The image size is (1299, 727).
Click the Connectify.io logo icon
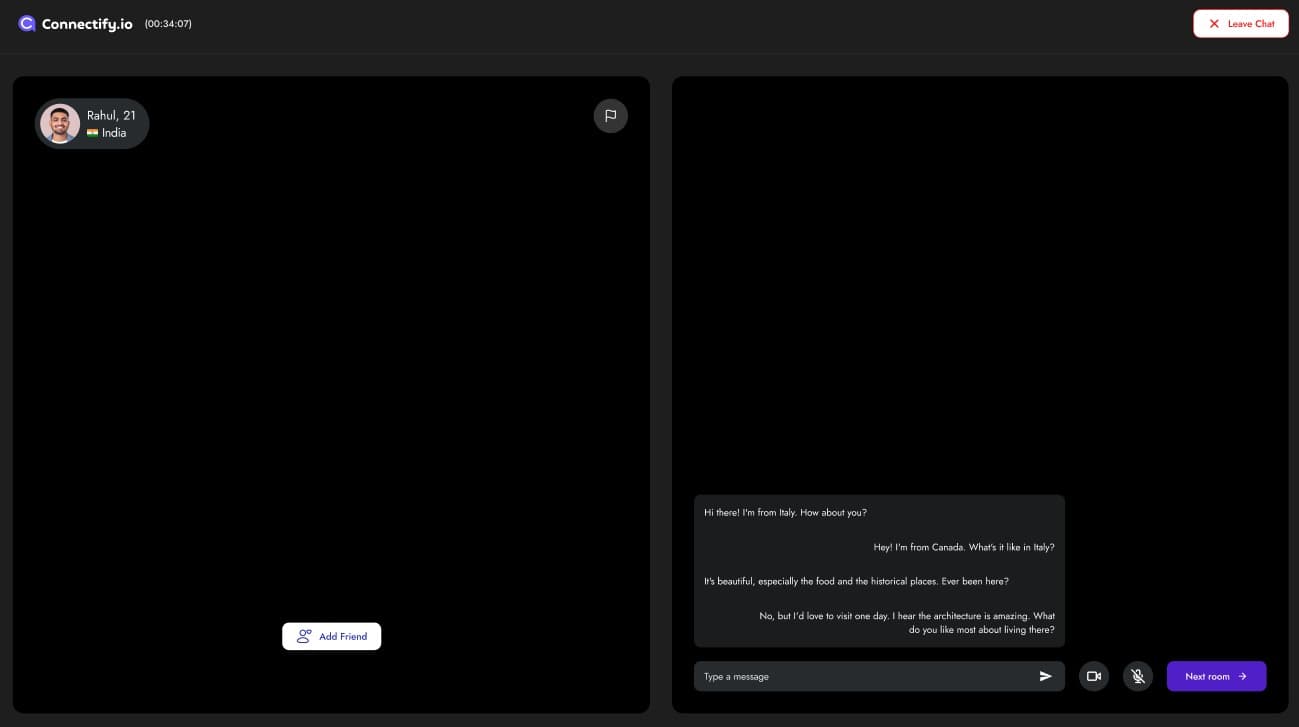point(27,23)
